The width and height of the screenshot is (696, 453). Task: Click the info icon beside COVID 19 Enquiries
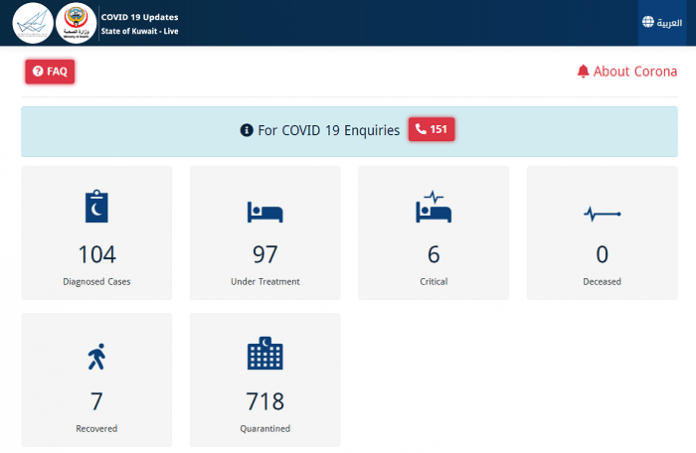[246, 130]
